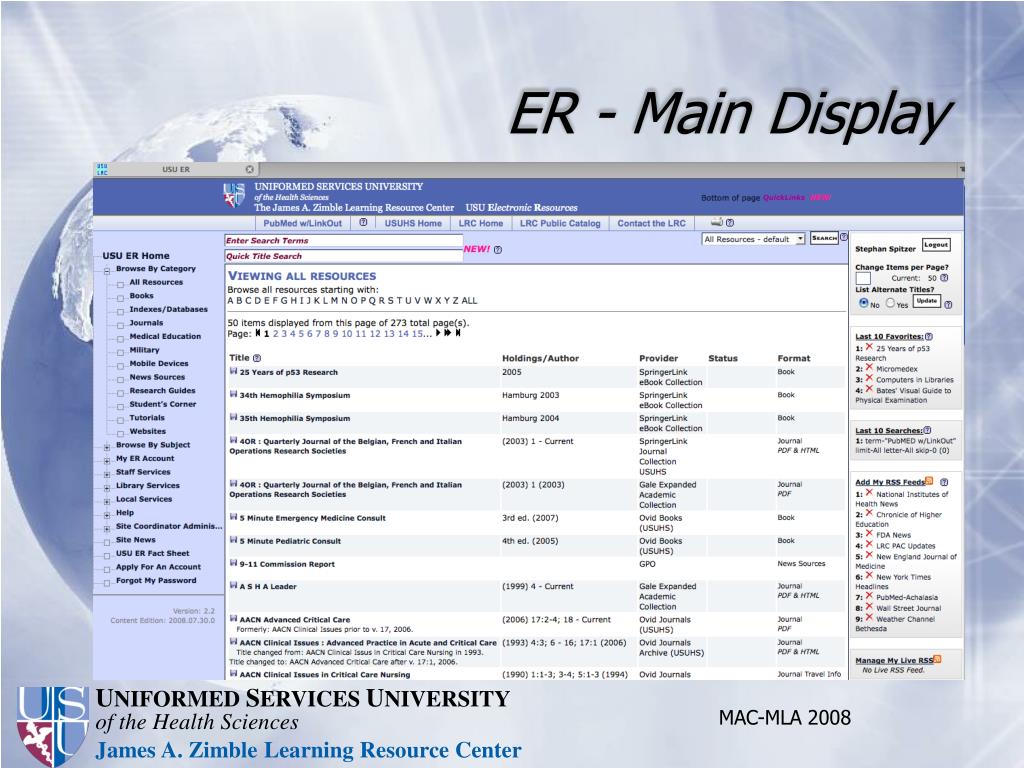This screenshot has height=768, width=1024.
Task: Open the PubMed w/LinkOut nav tab
Action: [302, 223]
